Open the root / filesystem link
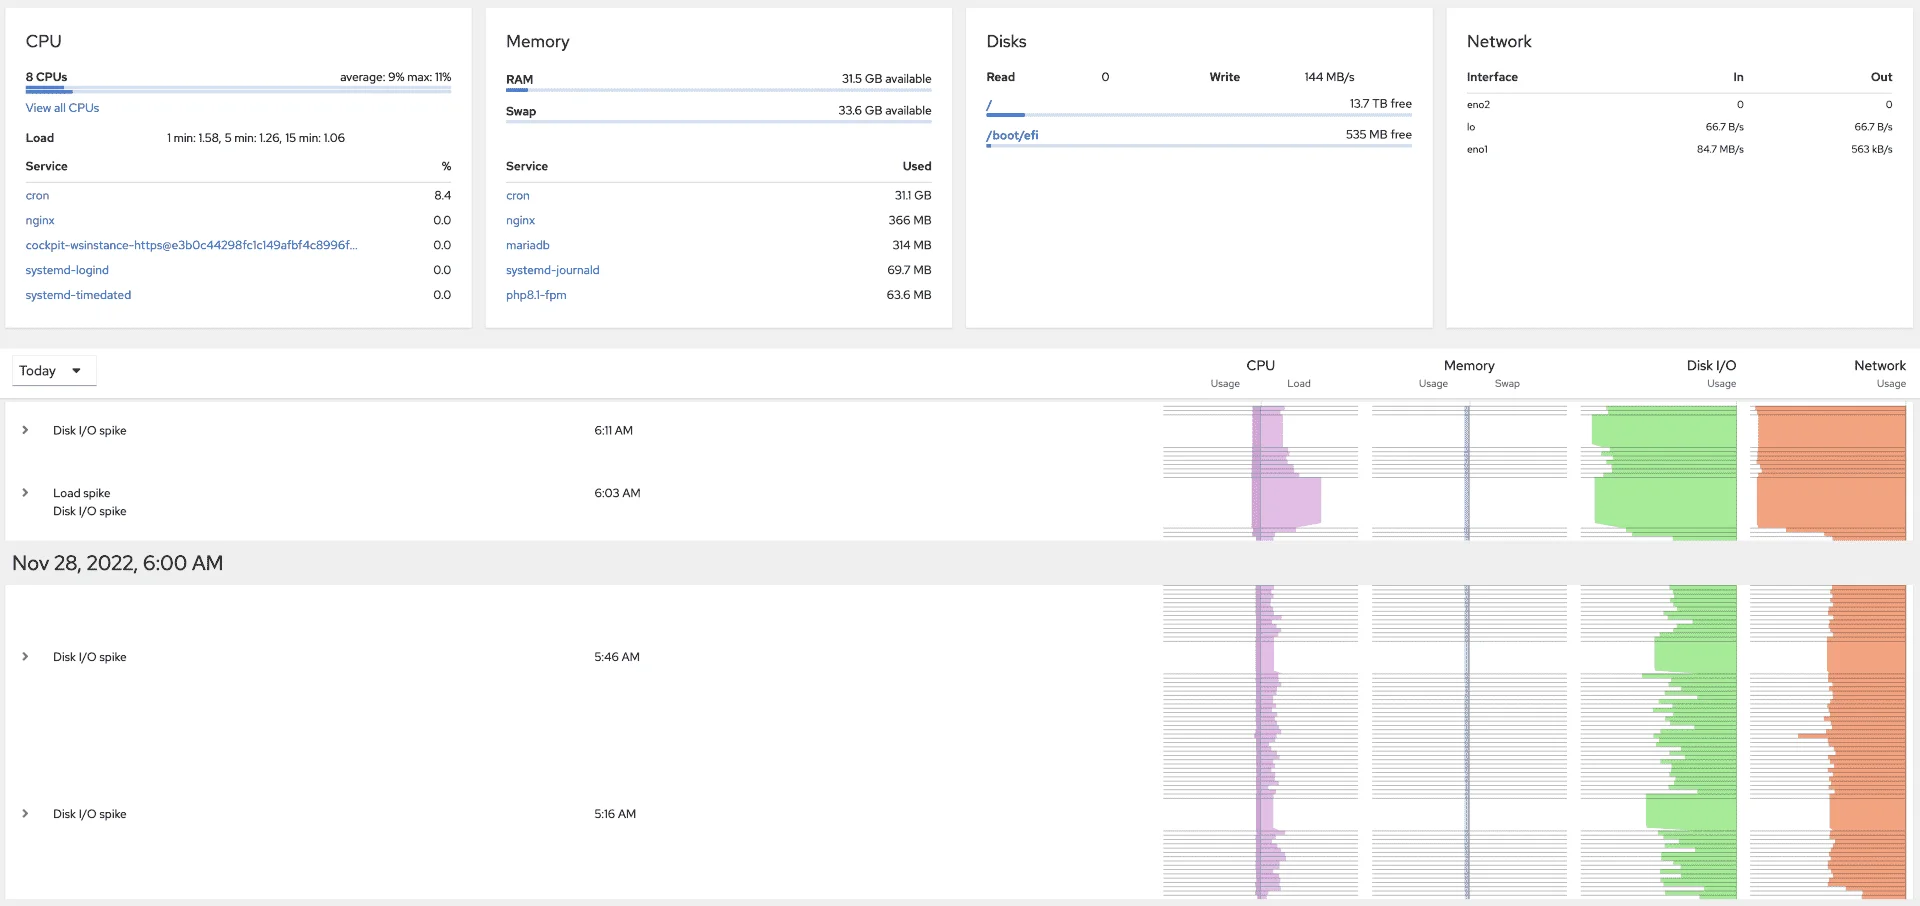The height and width of the screenshot is (906, 1920). pos(989,105)
